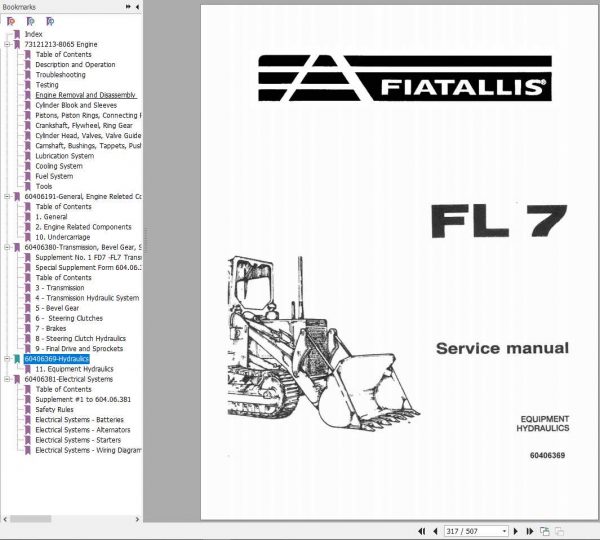Open the Cooling System bookmark

[59, 166]
